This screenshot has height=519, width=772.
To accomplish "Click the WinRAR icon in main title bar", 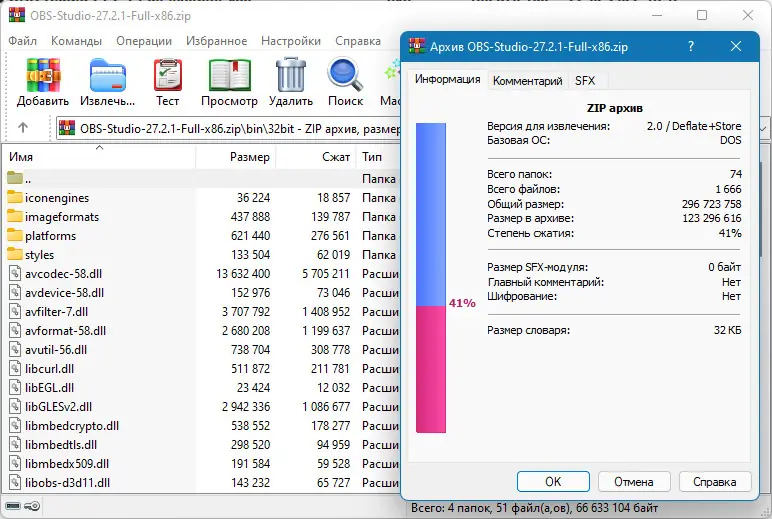I will (17, 15).
